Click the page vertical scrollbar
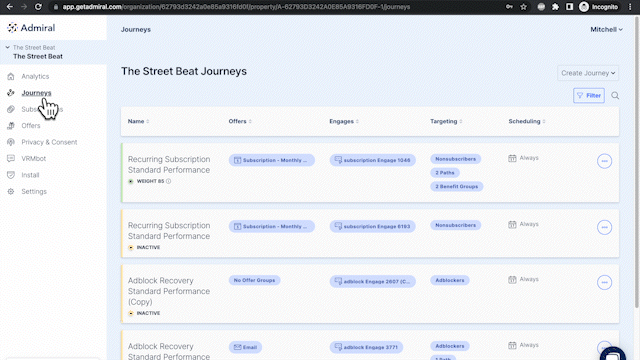Screen dimensions: 640x360 [x=636, y=163]
